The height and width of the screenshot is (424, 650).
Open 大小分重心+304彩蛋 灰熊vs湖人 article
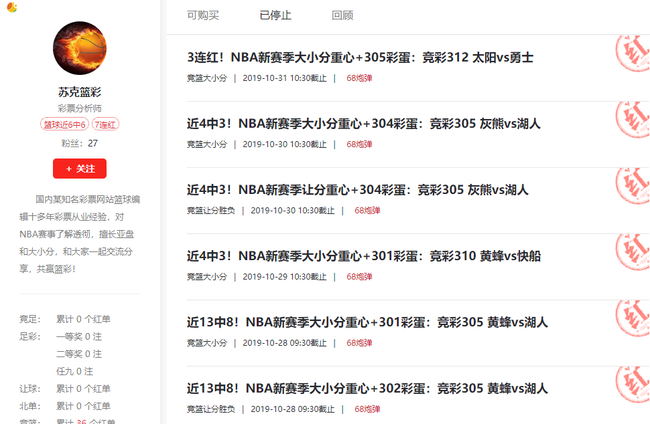tap(364, 124)
